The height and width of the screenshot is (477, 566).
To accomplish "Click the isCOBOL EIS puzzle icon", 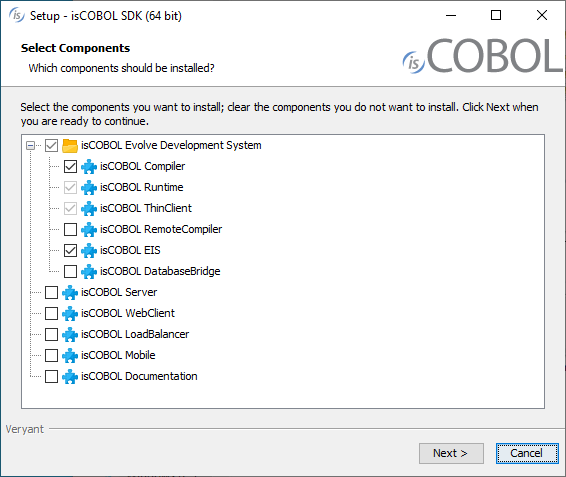I will [89, 251].
